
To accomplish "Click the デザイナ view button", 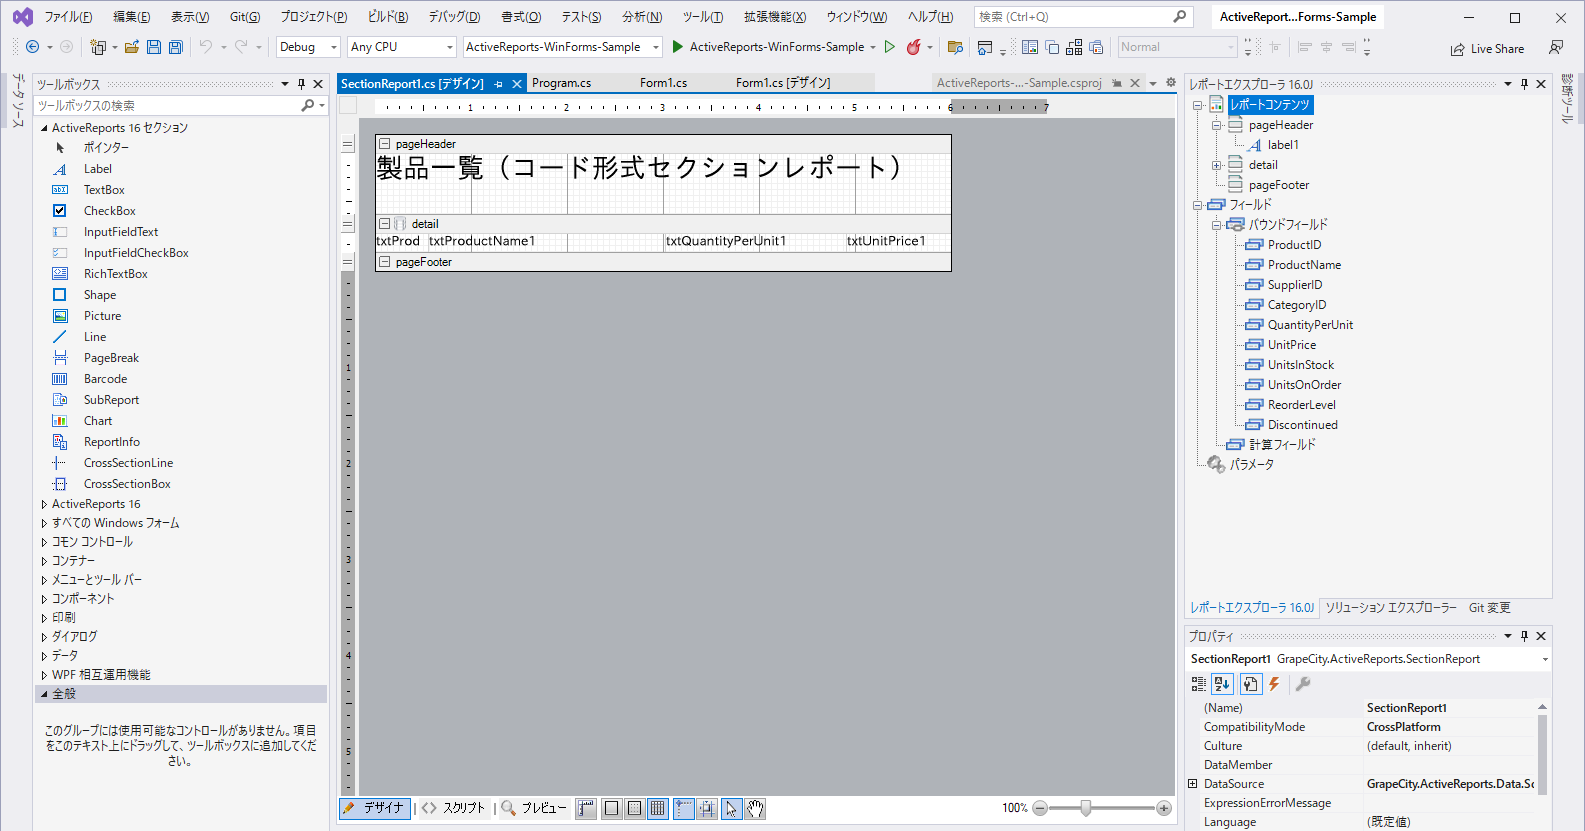I will click(x=375, y=808).
